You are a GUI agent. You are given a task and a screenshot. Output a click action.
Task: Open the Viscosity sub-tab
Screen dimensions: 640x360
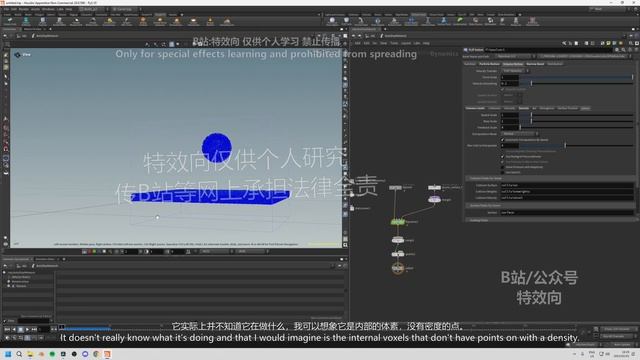pyautogui.click(x=509, y=108)
